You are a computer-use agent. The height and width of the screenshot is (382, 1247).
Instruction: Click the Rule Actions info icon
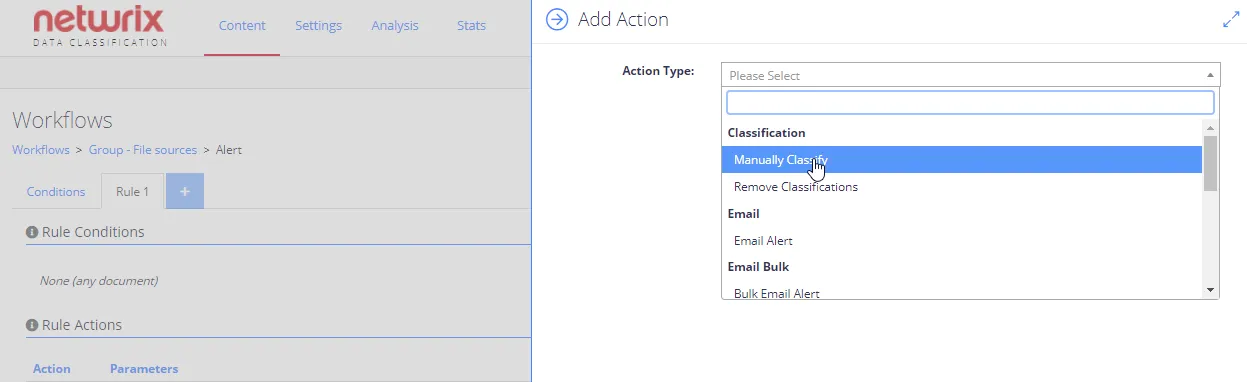pyautogui.click(x=32, y=325)
